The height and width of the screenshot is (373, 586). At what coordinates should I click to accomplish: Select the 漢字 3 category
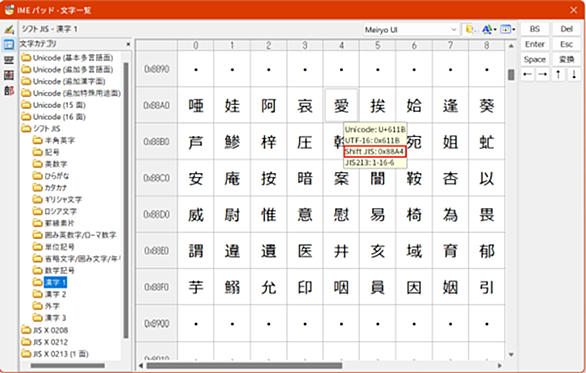coord(50,318)
